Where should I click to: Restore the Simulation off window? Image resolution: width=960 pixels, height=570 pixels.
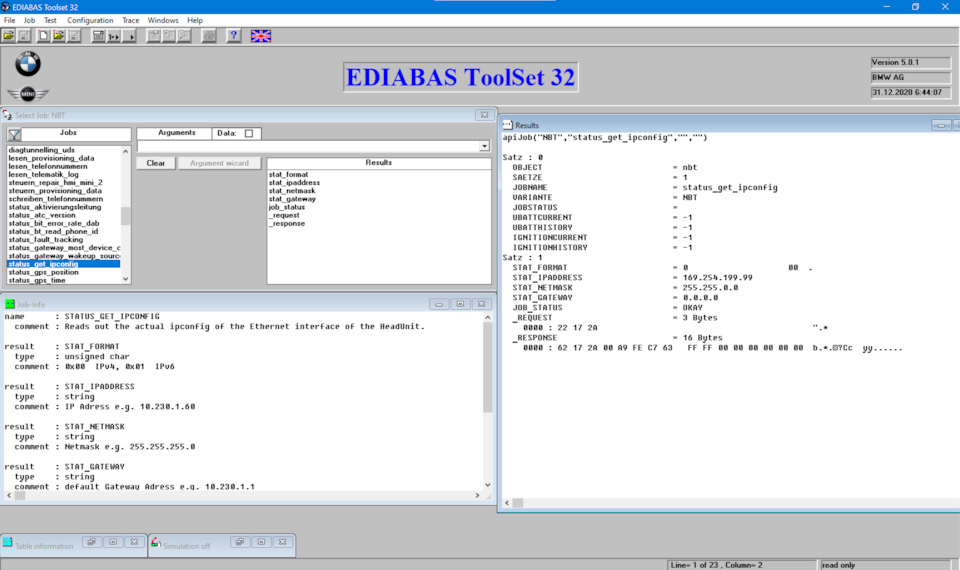[x=239, y=542]
